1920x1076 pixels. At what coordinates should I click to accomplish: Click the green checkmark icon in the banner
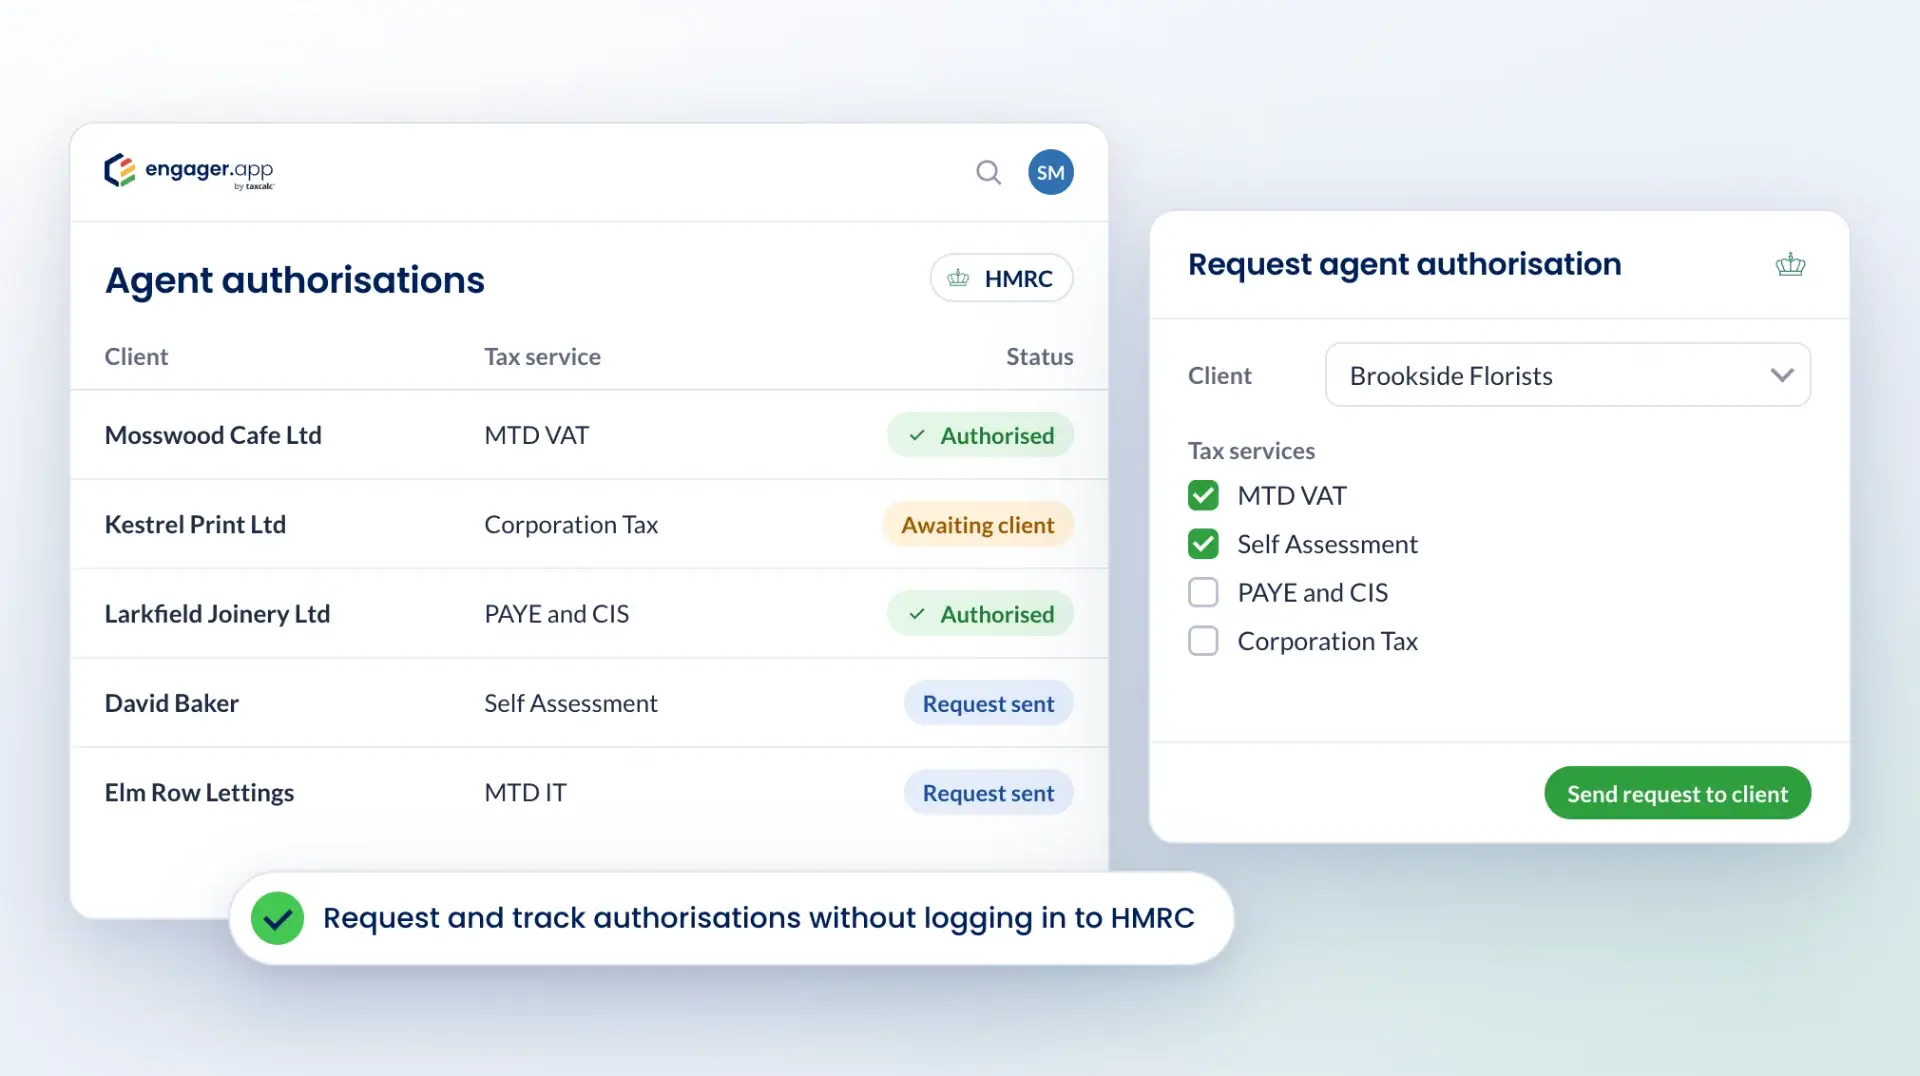[277, 918]
